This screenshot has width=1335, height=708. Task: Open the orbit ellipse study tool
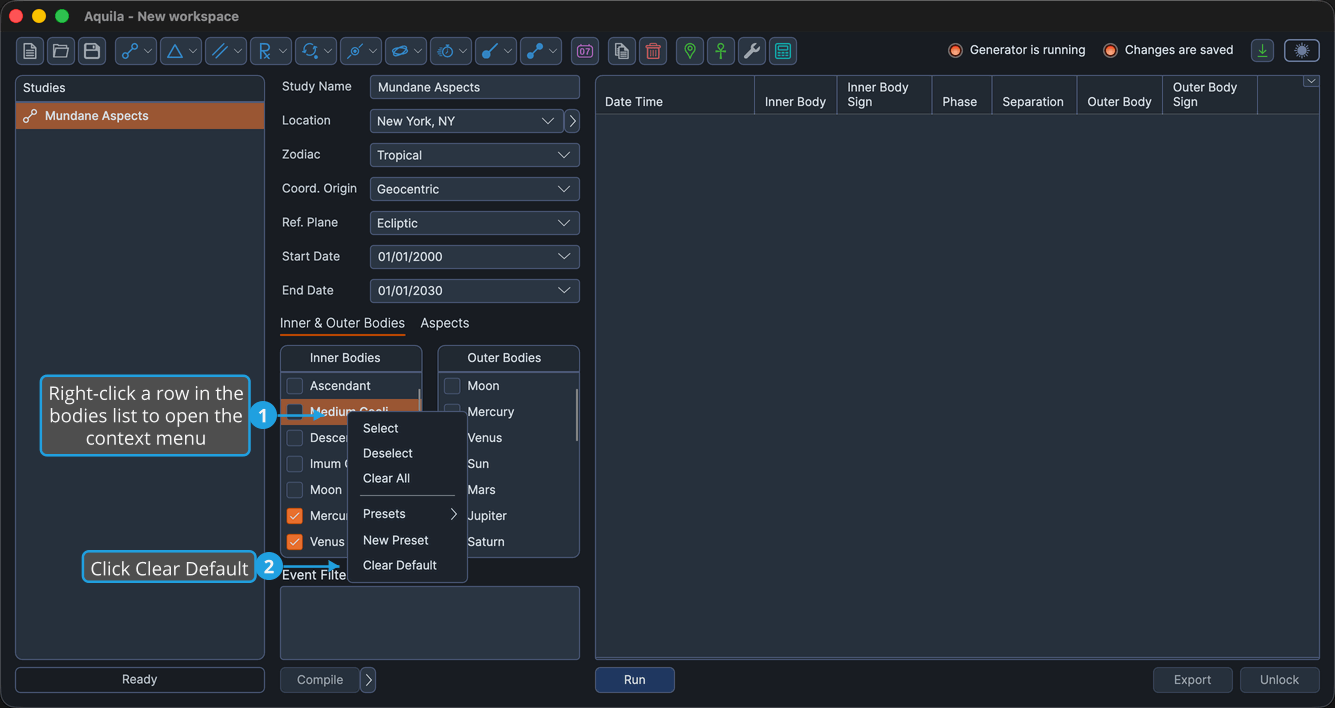pyautogui.click(x=405, y=51)
